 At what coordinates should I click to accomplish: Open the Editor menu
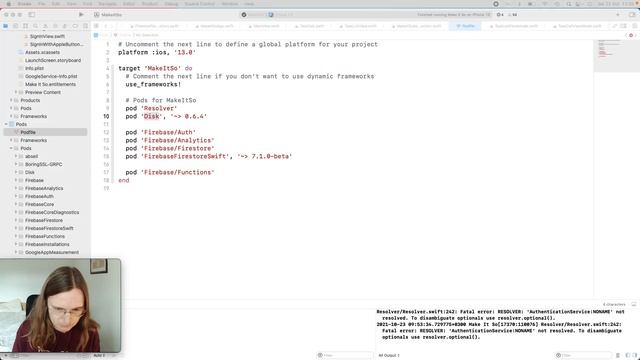(x=129, y=4)
